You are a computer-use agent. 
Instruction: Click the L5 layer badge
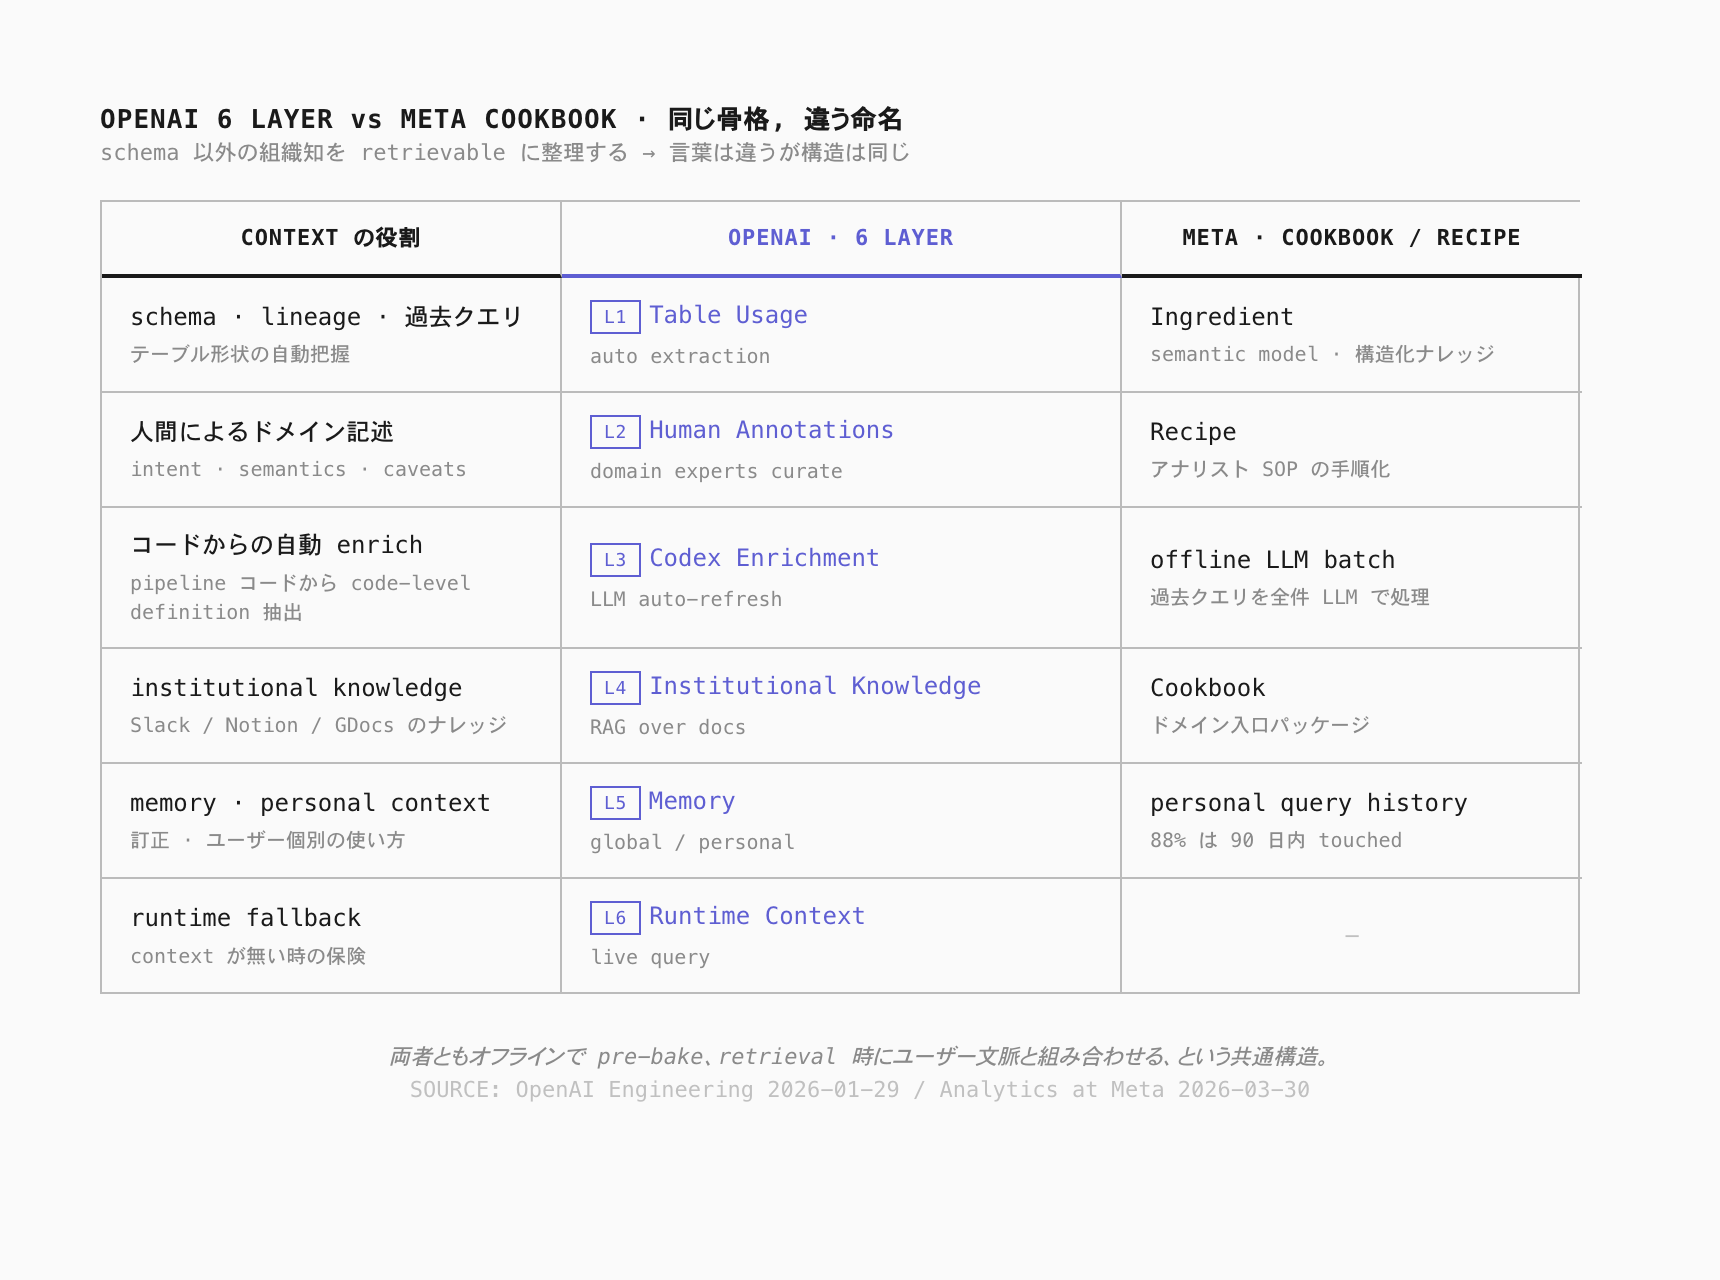(x=615, y=803)
